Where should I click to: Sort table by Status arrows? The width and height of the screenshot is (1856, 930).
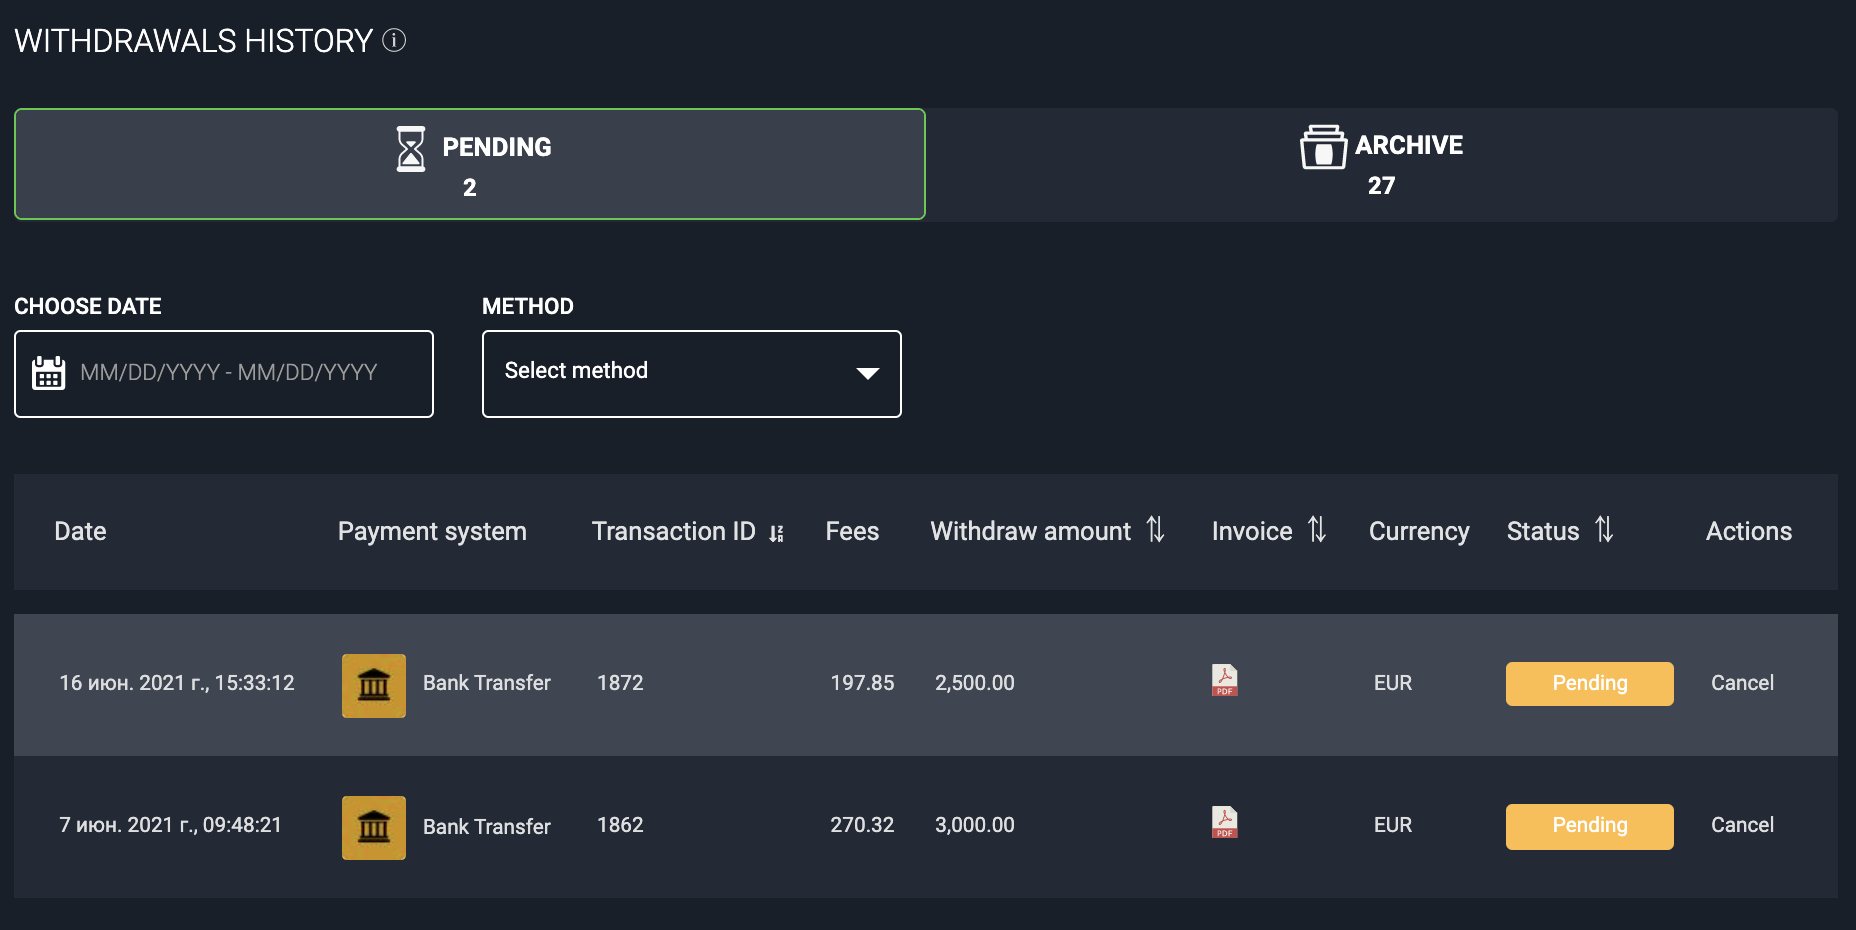pyautogui.click(x=1603, y=530)
